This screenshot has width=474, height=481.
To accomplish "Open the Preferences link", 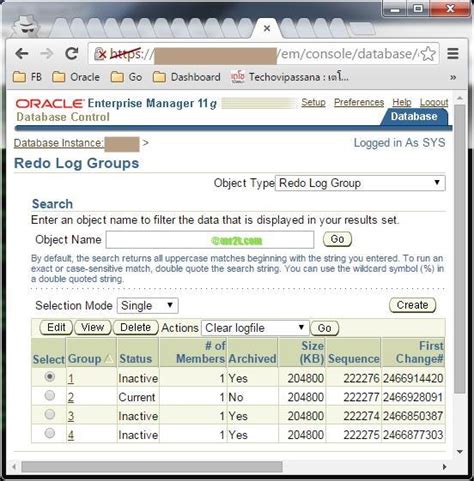I will click(359, 102).
